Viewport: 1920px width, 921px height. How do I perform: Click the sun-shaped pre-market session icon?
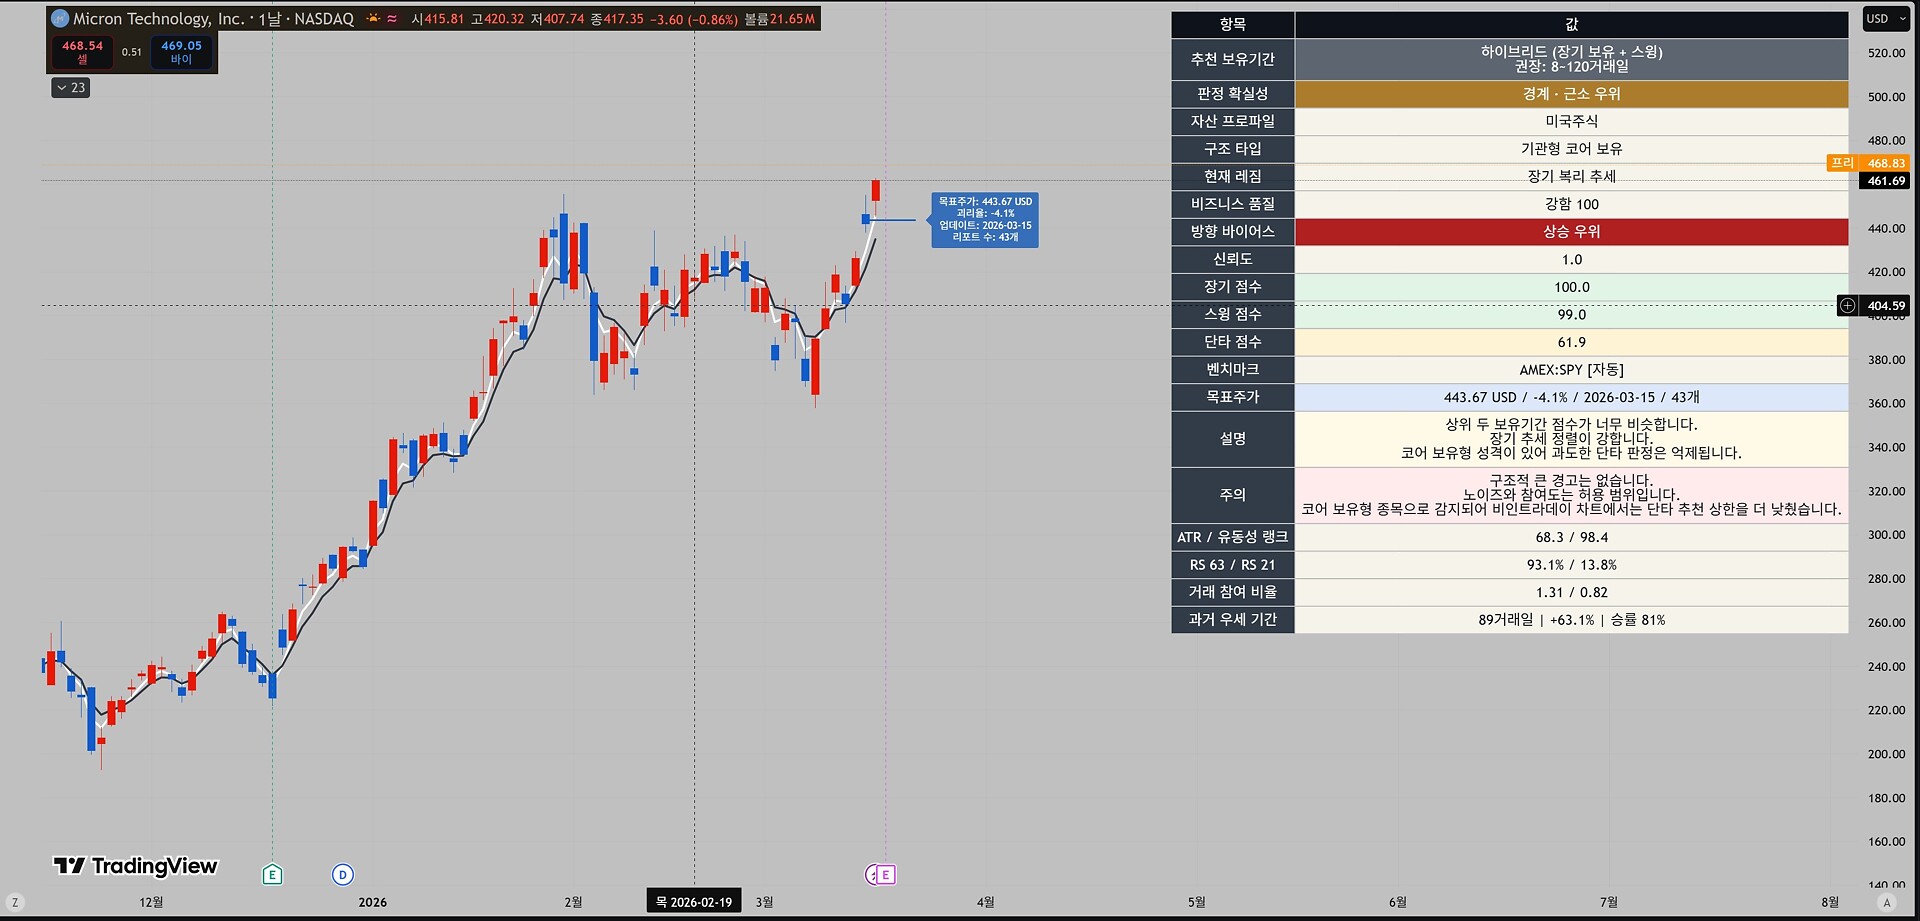(373, 19)
